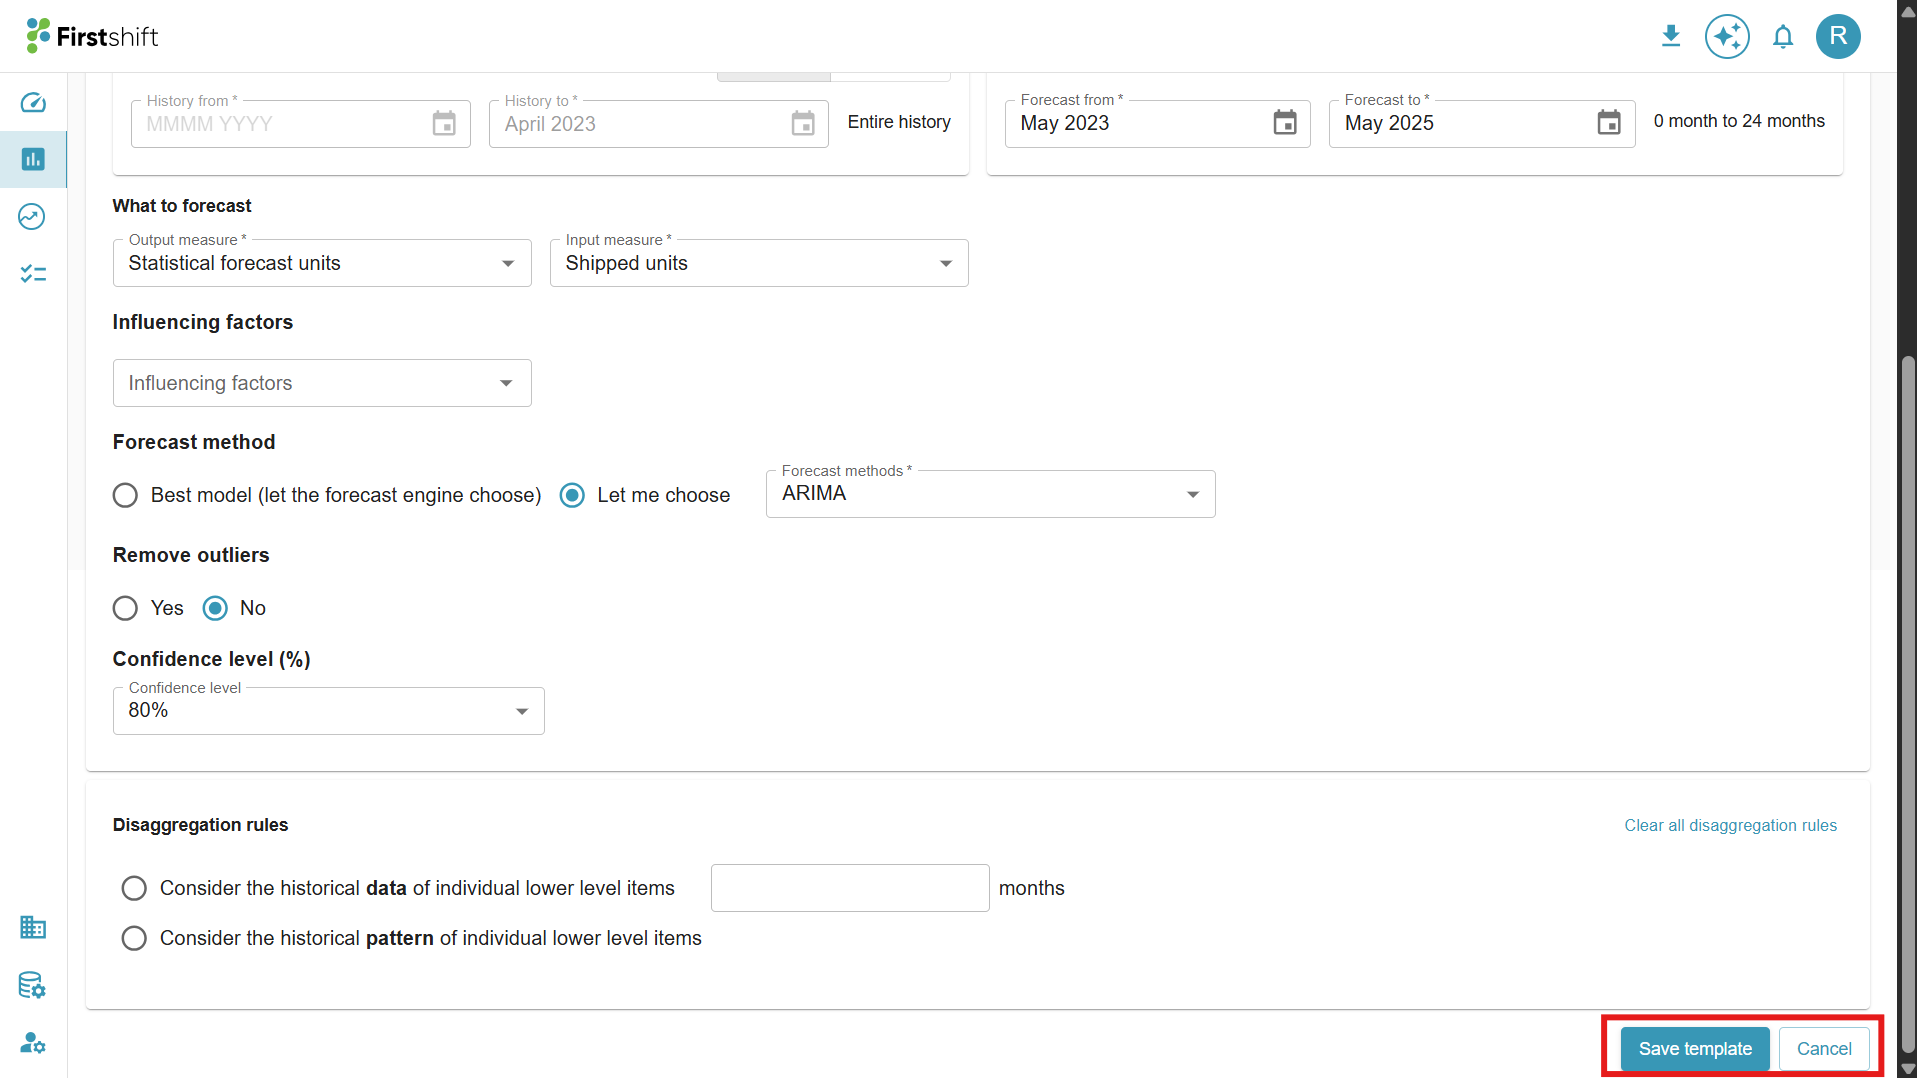This screenshot has width=1917, height=1078.
Task: Click the History to April 2023 field
Action: pyautogui.click(x=658, y=124)
